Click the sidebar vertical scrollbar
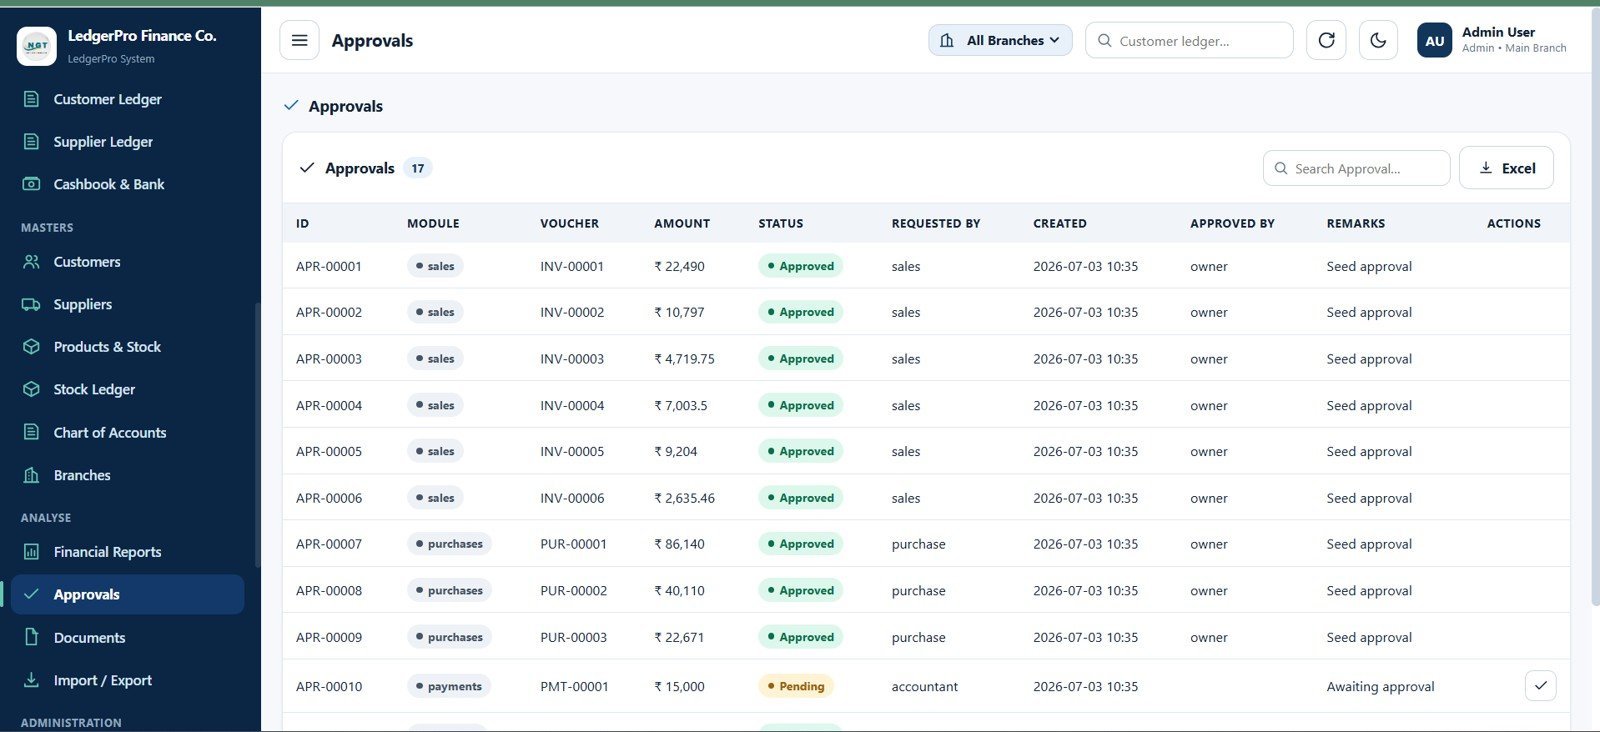Screen dimensions: 1600x732 point(257,435)
